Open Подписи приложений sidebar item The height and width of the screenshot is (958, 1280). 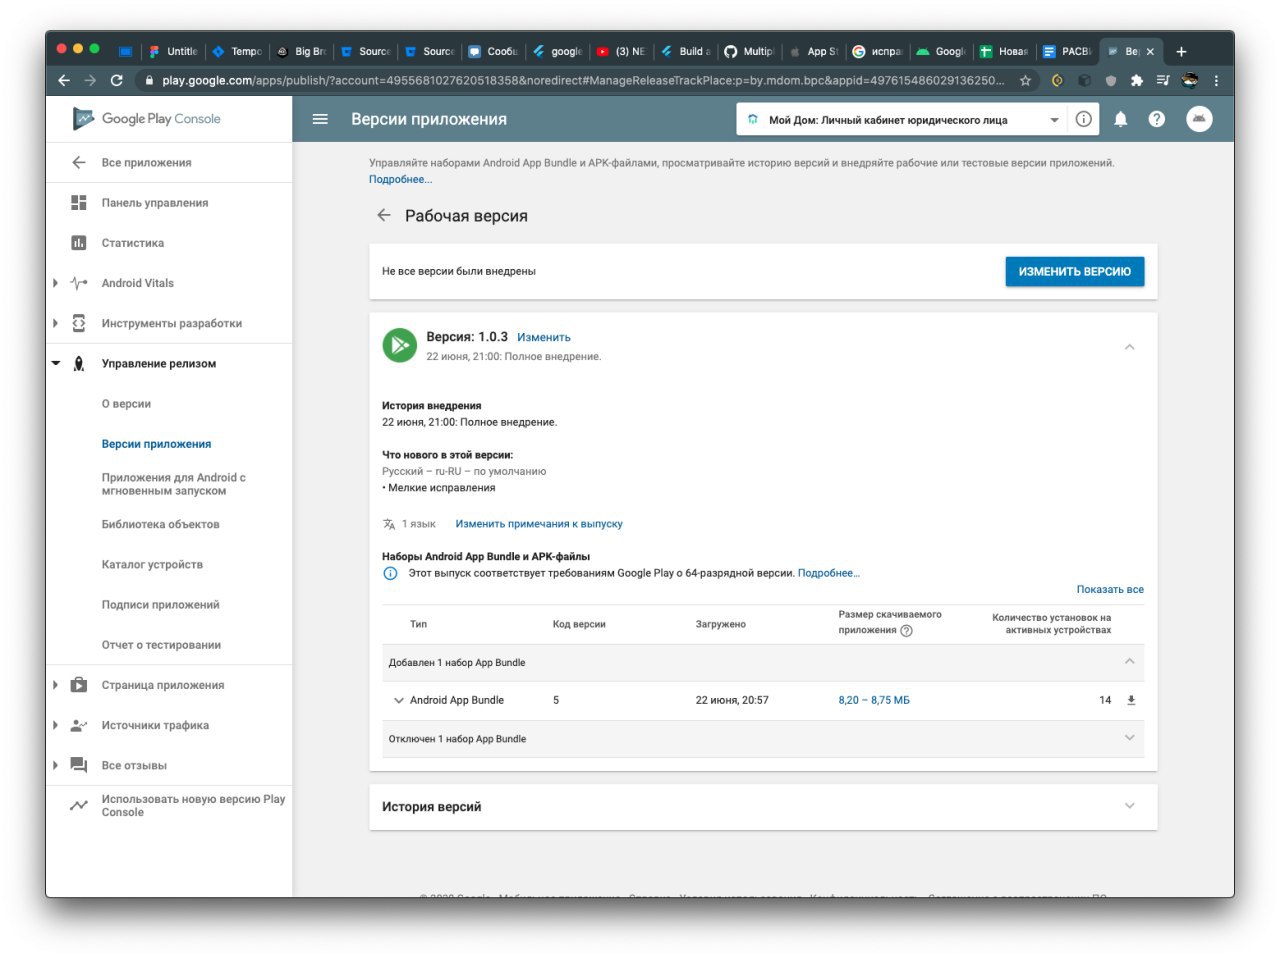click(160, 605)
